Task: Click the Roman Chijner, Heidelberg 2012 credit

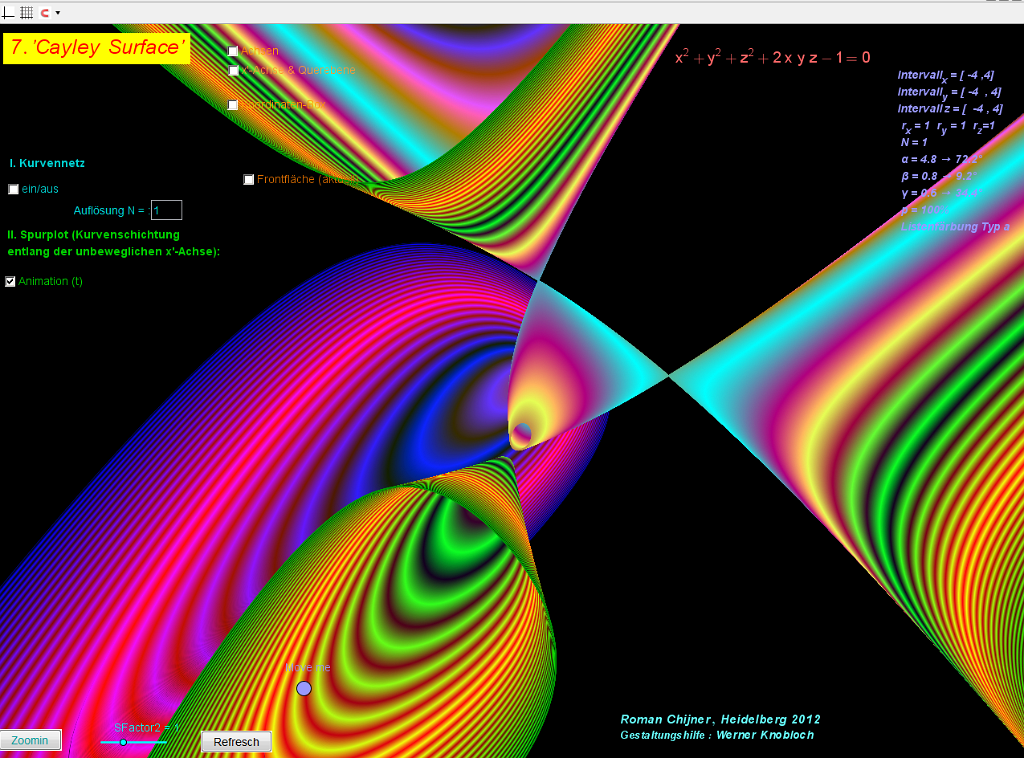Action: pyautogui.click(x=720, y=719)
